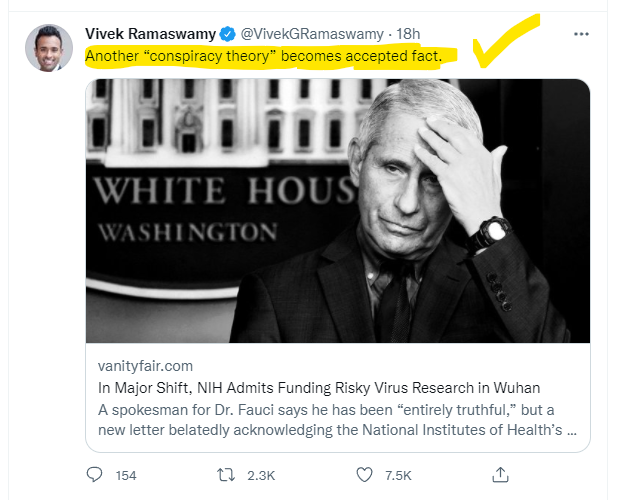Click the 154 replies count
Screen dimensions: 631x500
tap(125, 476)
